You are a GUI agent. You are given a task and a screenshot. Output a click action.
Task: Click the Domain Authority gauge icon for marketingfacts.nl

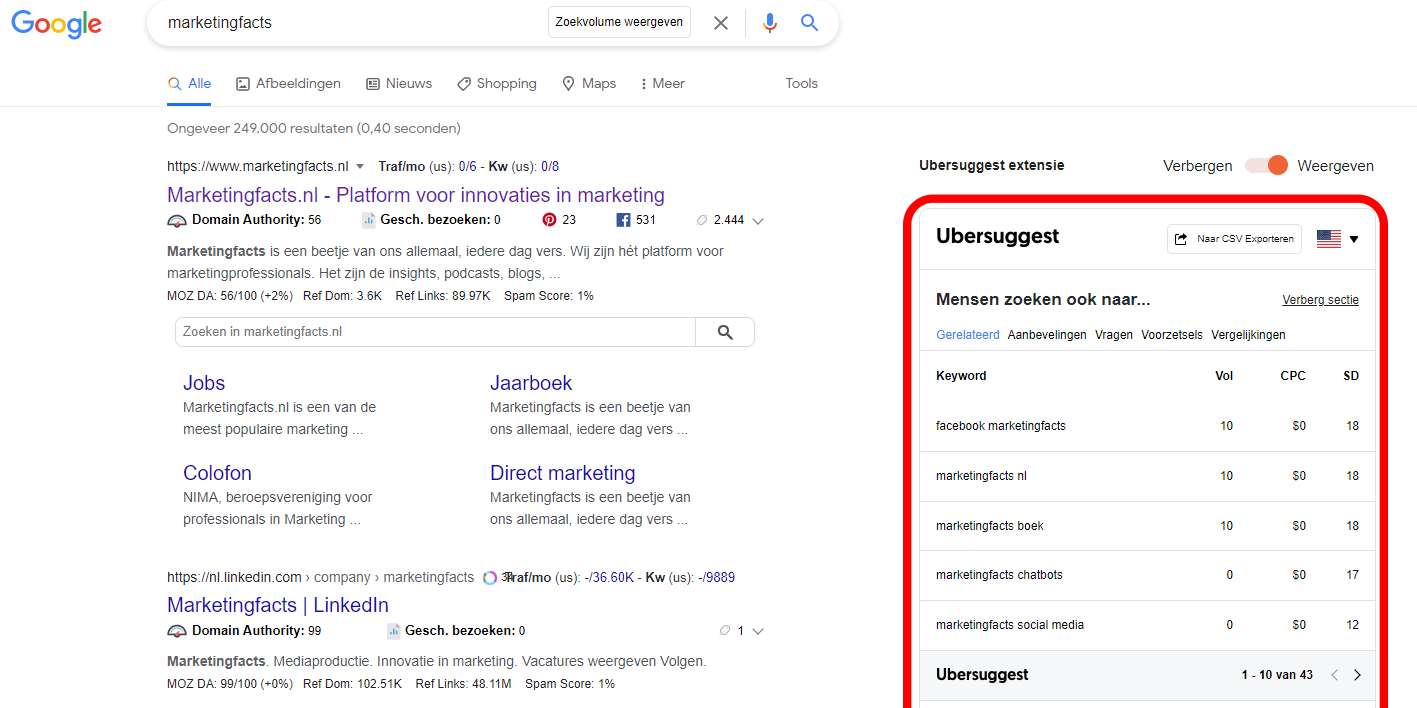click(177, 220)
